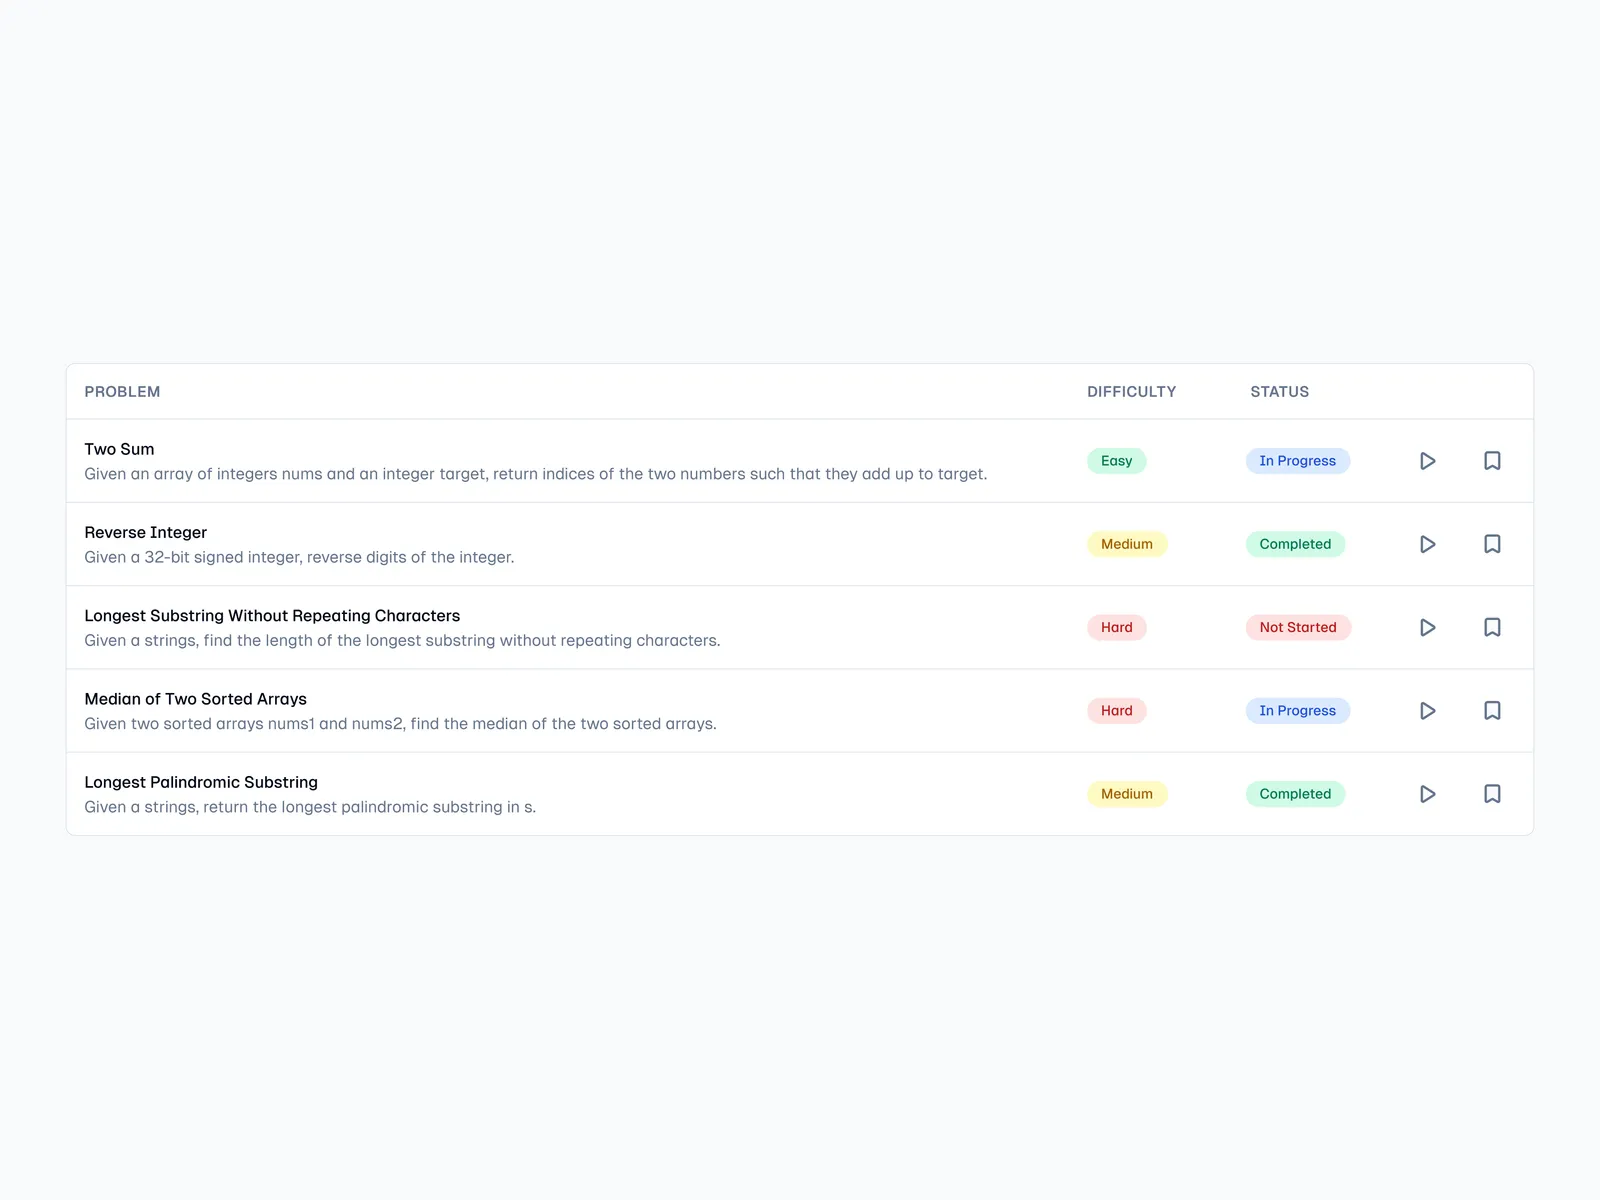Run Longest Substring Without Repeating Characters

(1427, 627)
